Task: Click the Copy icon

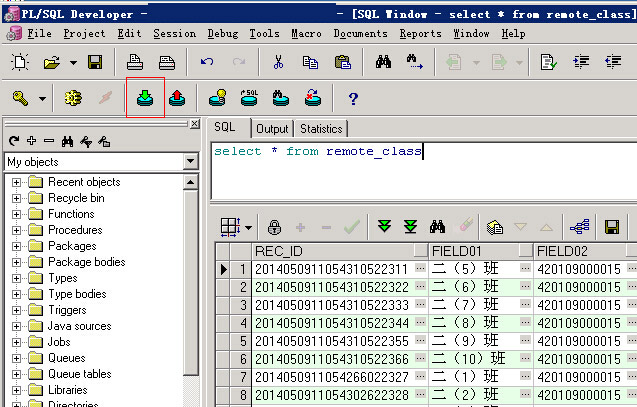Action: coord(310,62)
